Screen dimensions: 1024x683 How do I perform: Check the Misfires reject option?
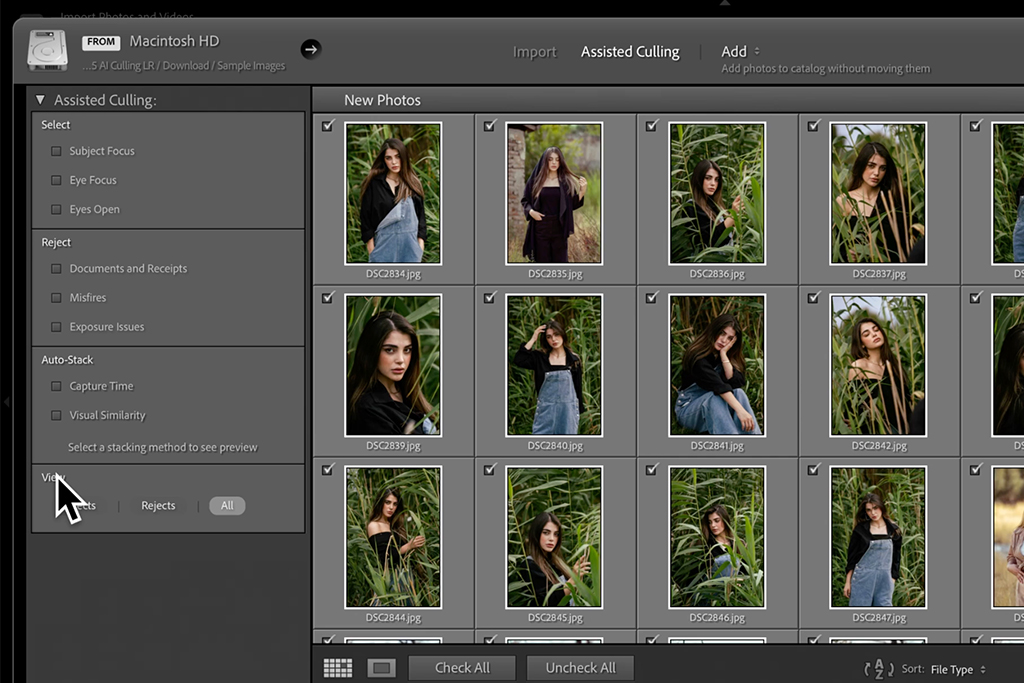pos(56,298)
